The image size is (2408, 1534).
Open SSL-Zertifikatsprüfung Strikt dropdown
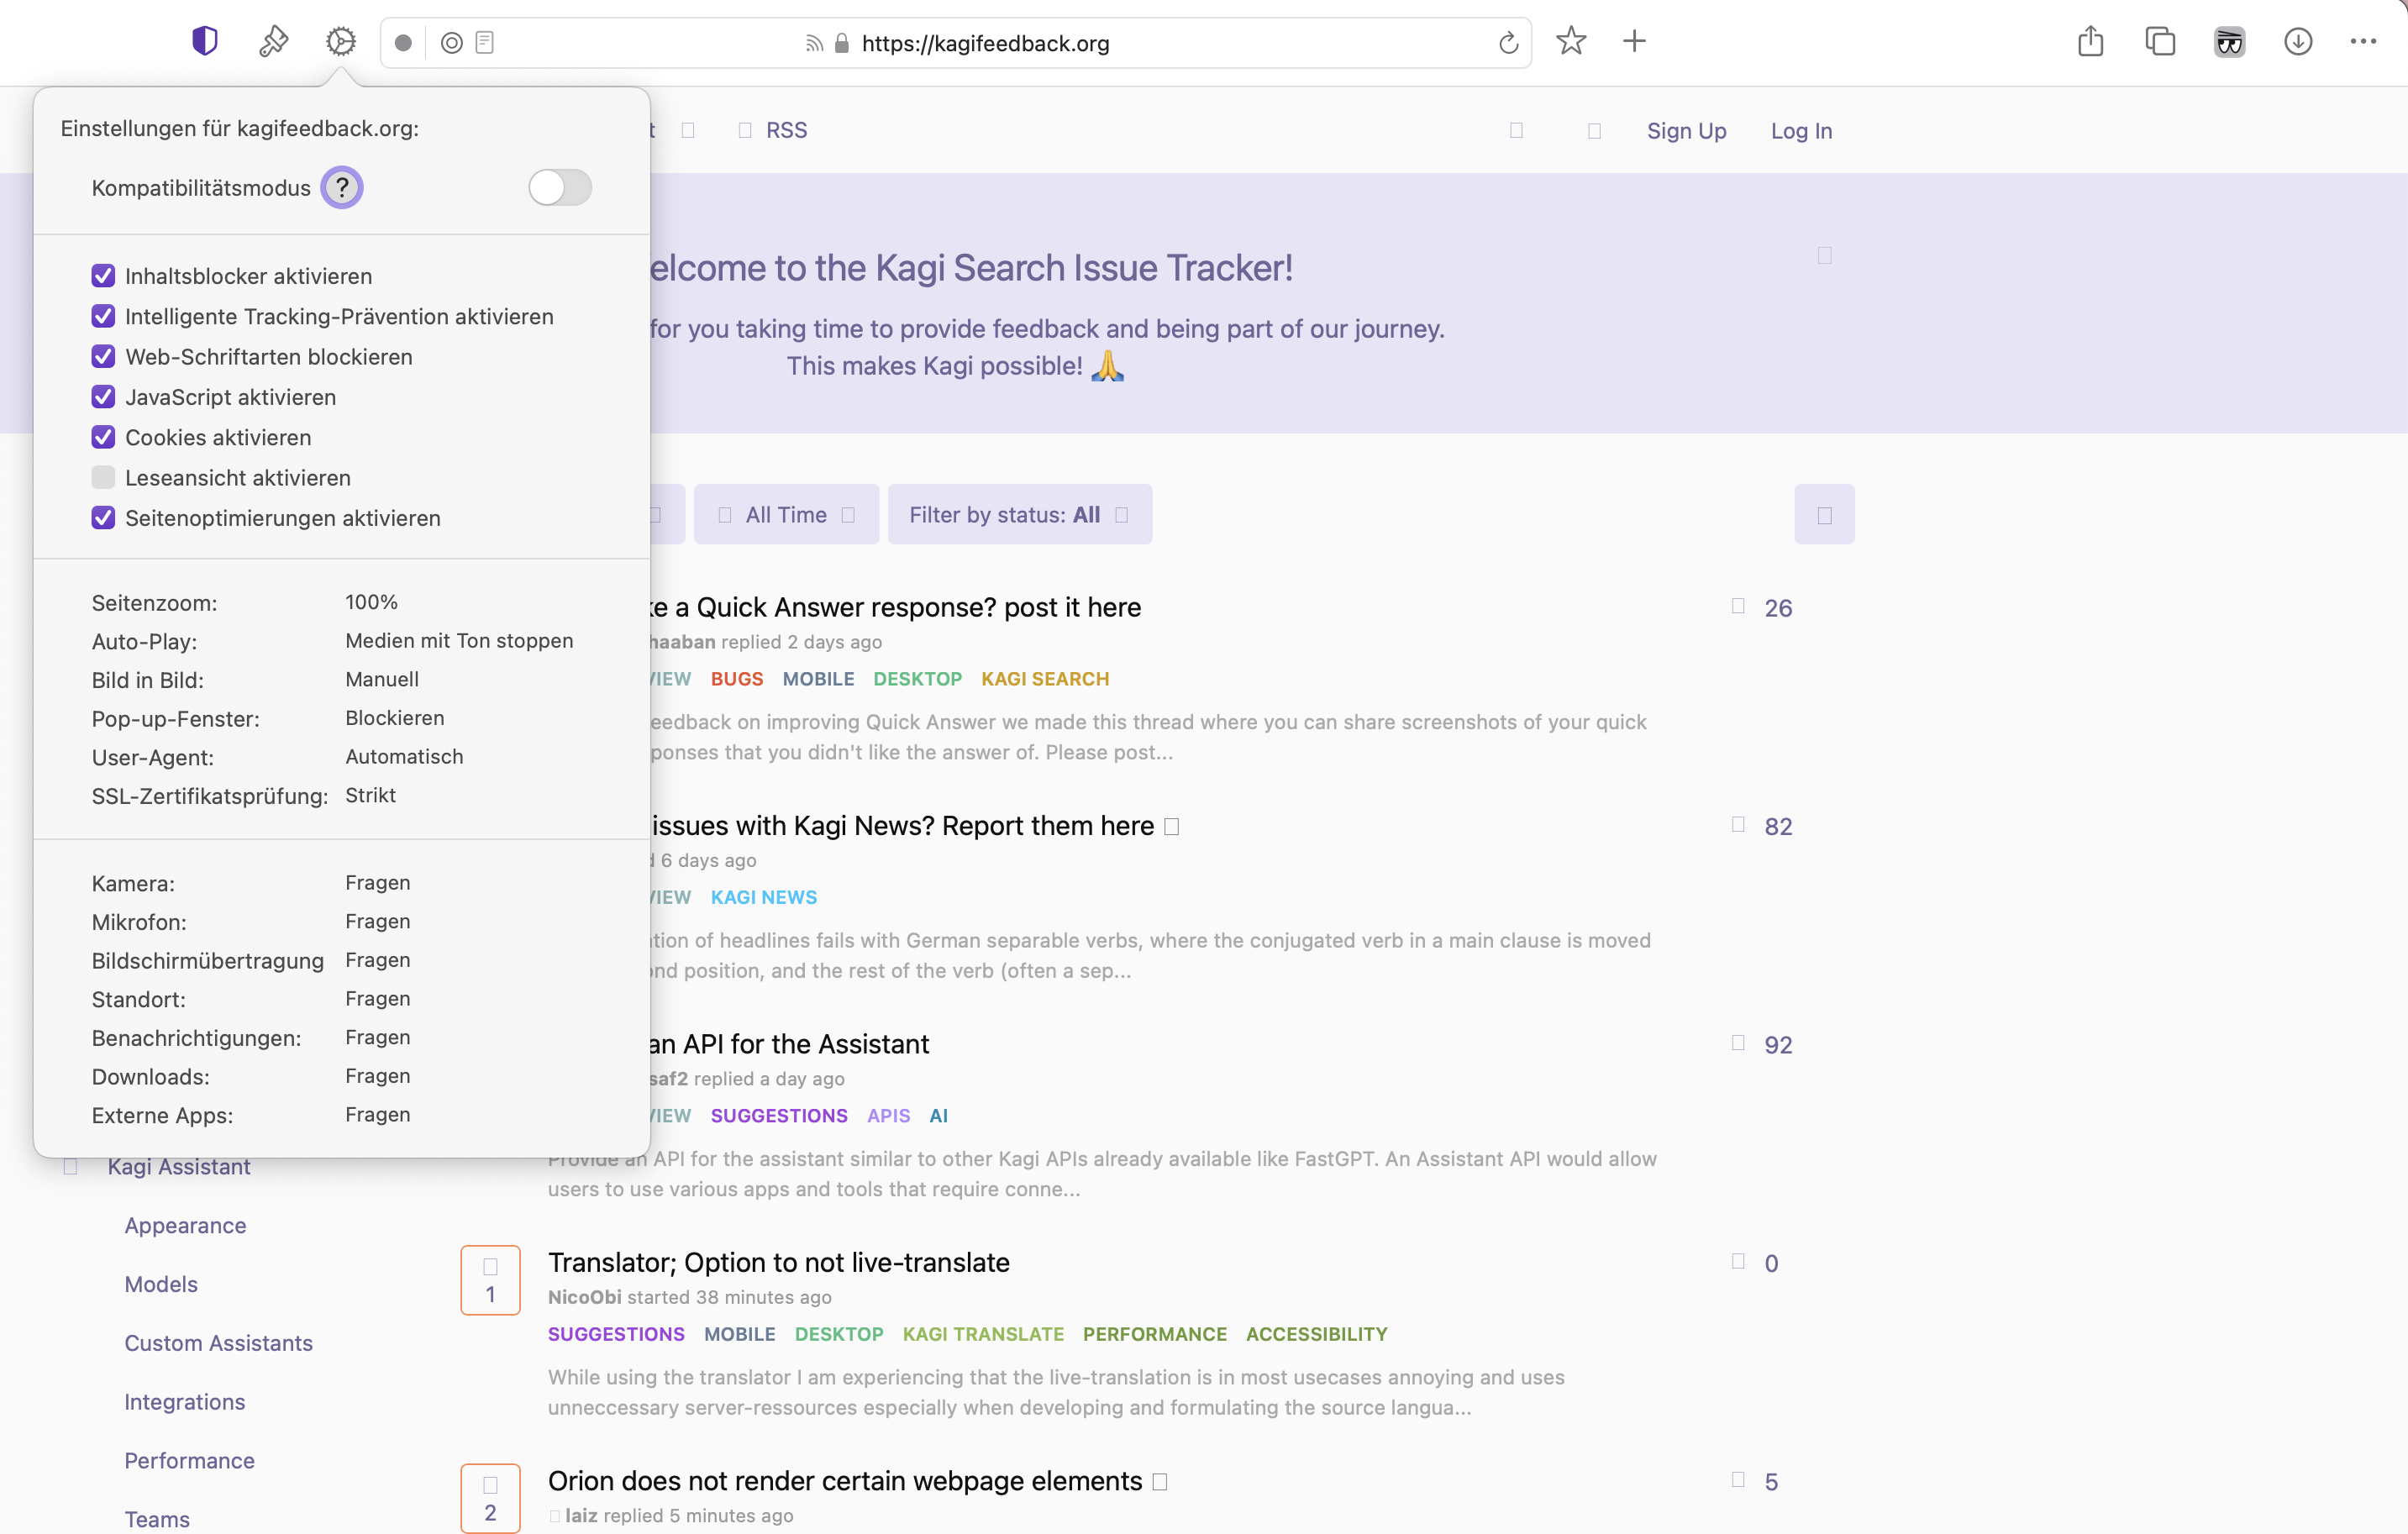point(370,796)
